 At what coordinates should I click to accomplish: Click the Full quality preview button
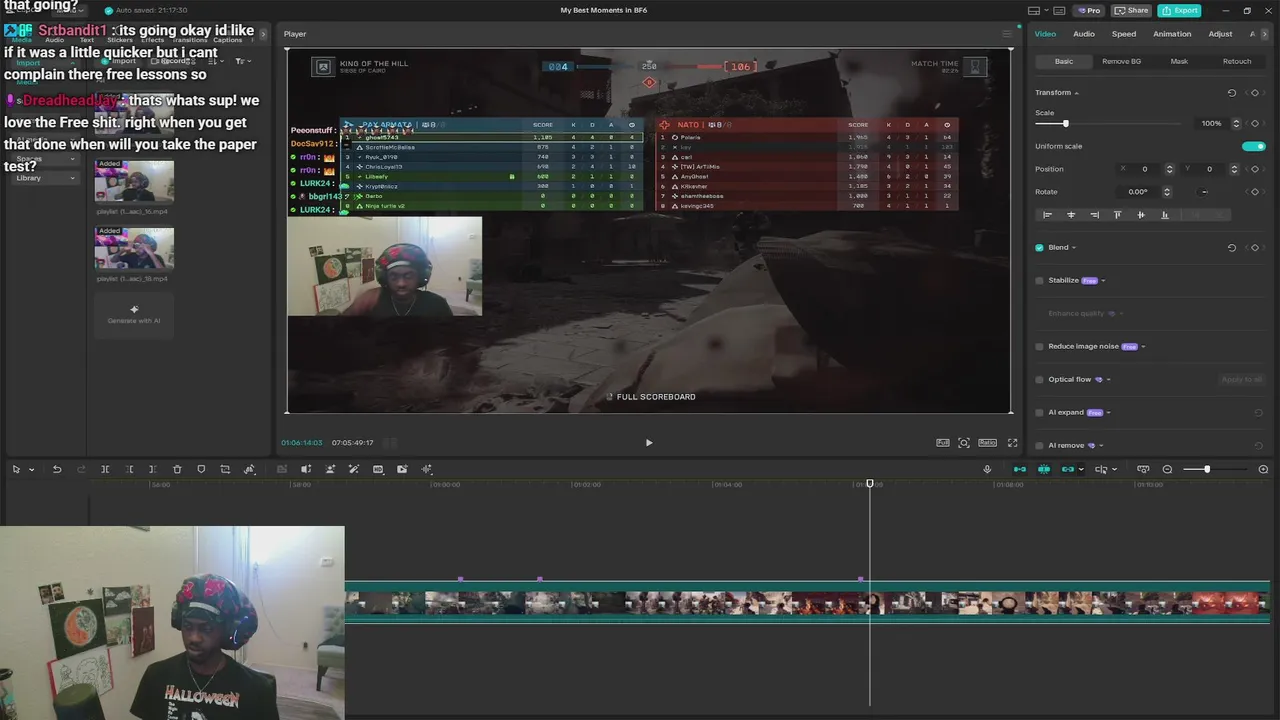click(943, 442)
